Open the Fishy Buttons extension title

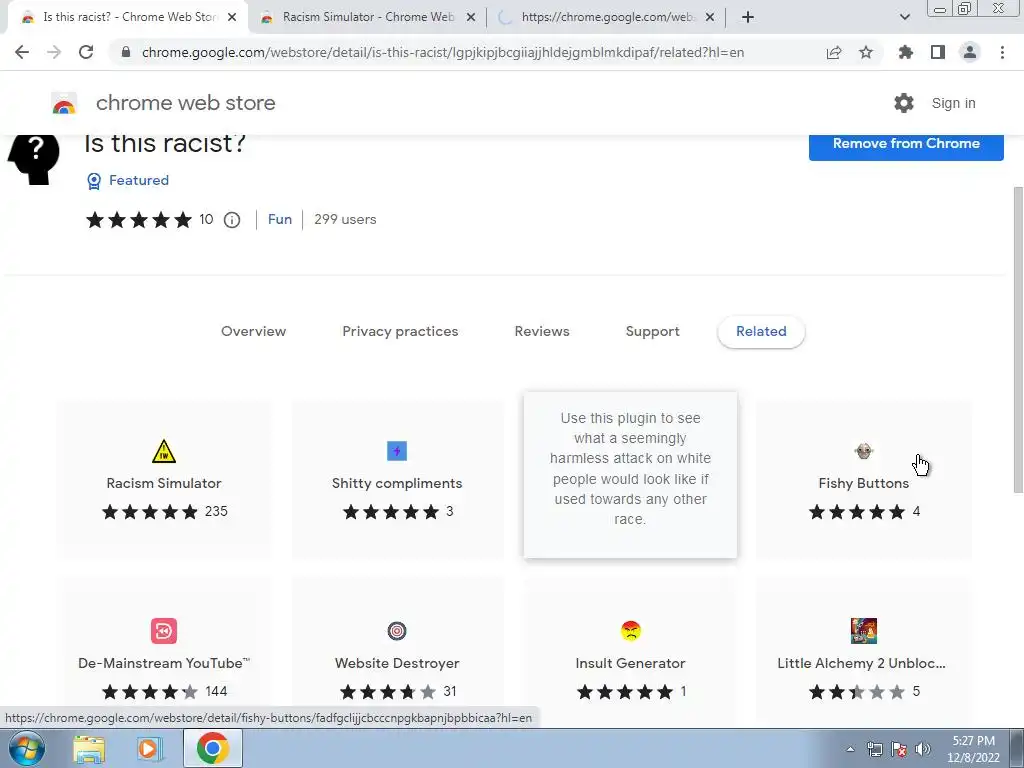pyautogui.click(x=863, y=483)
